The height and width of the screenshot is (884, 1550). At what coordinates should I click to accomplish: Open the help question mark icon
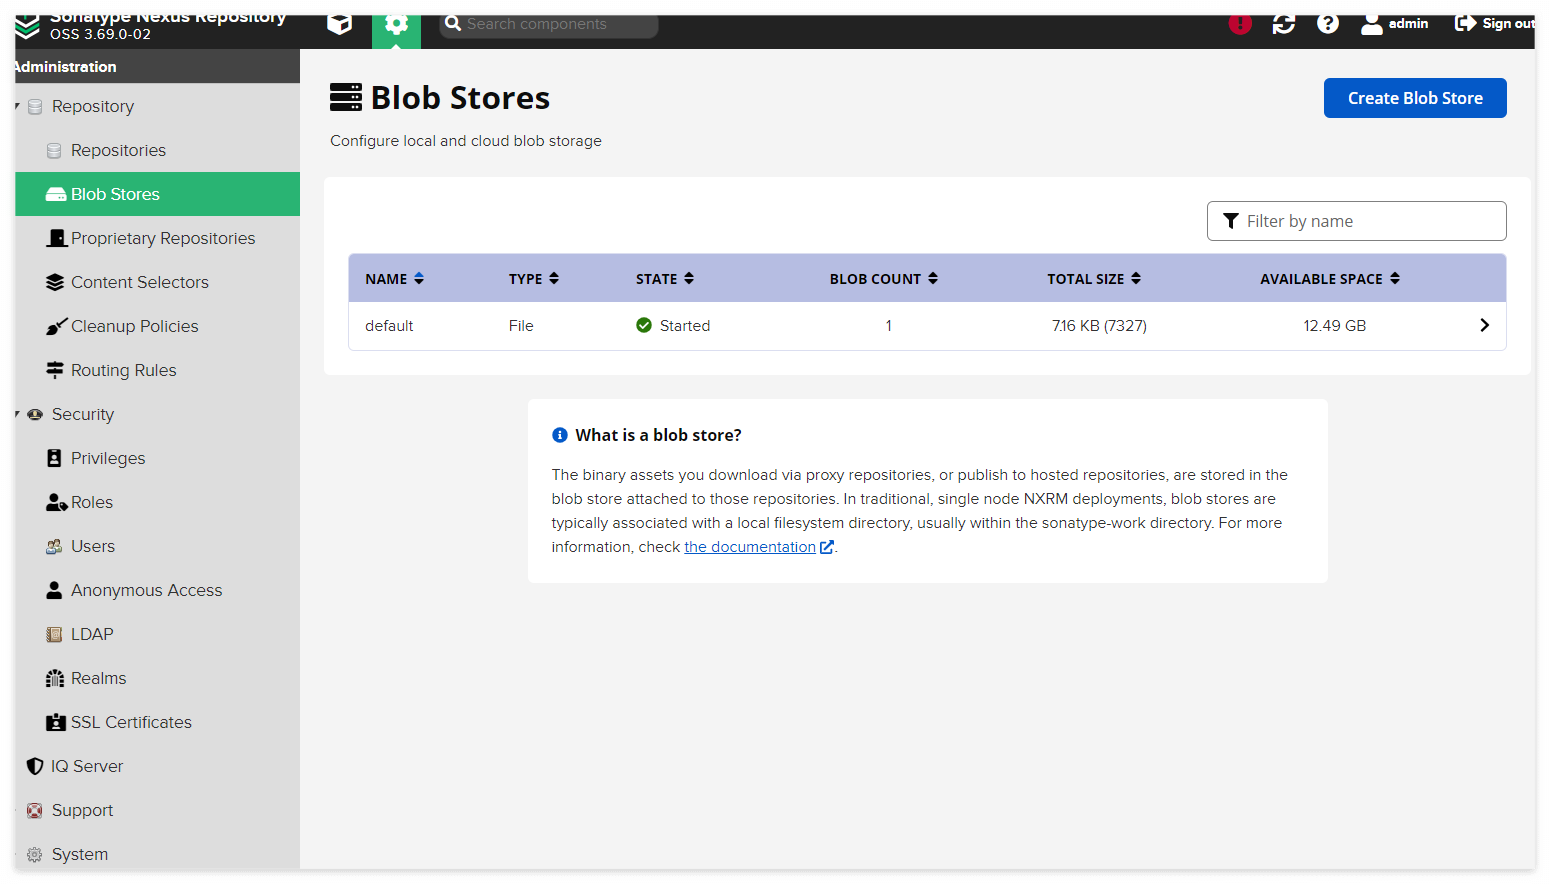click(x=1328, y=24)
